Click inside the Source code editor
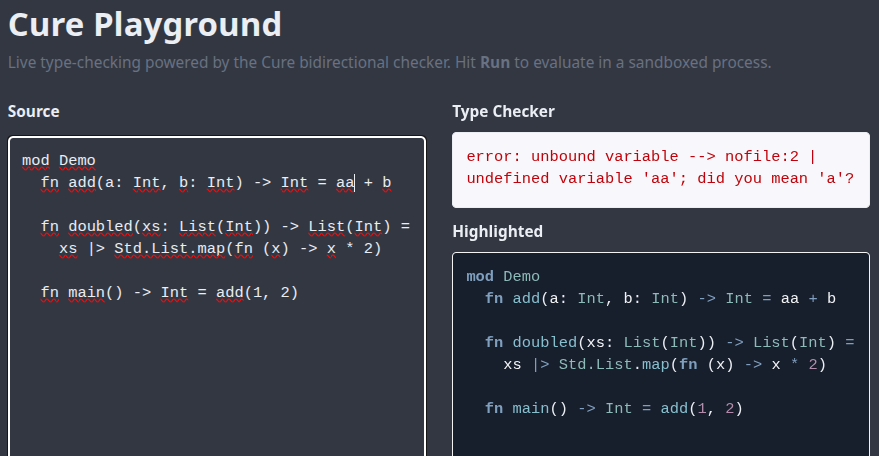Viewport: 879px width, 456px height. click(217, 296)
